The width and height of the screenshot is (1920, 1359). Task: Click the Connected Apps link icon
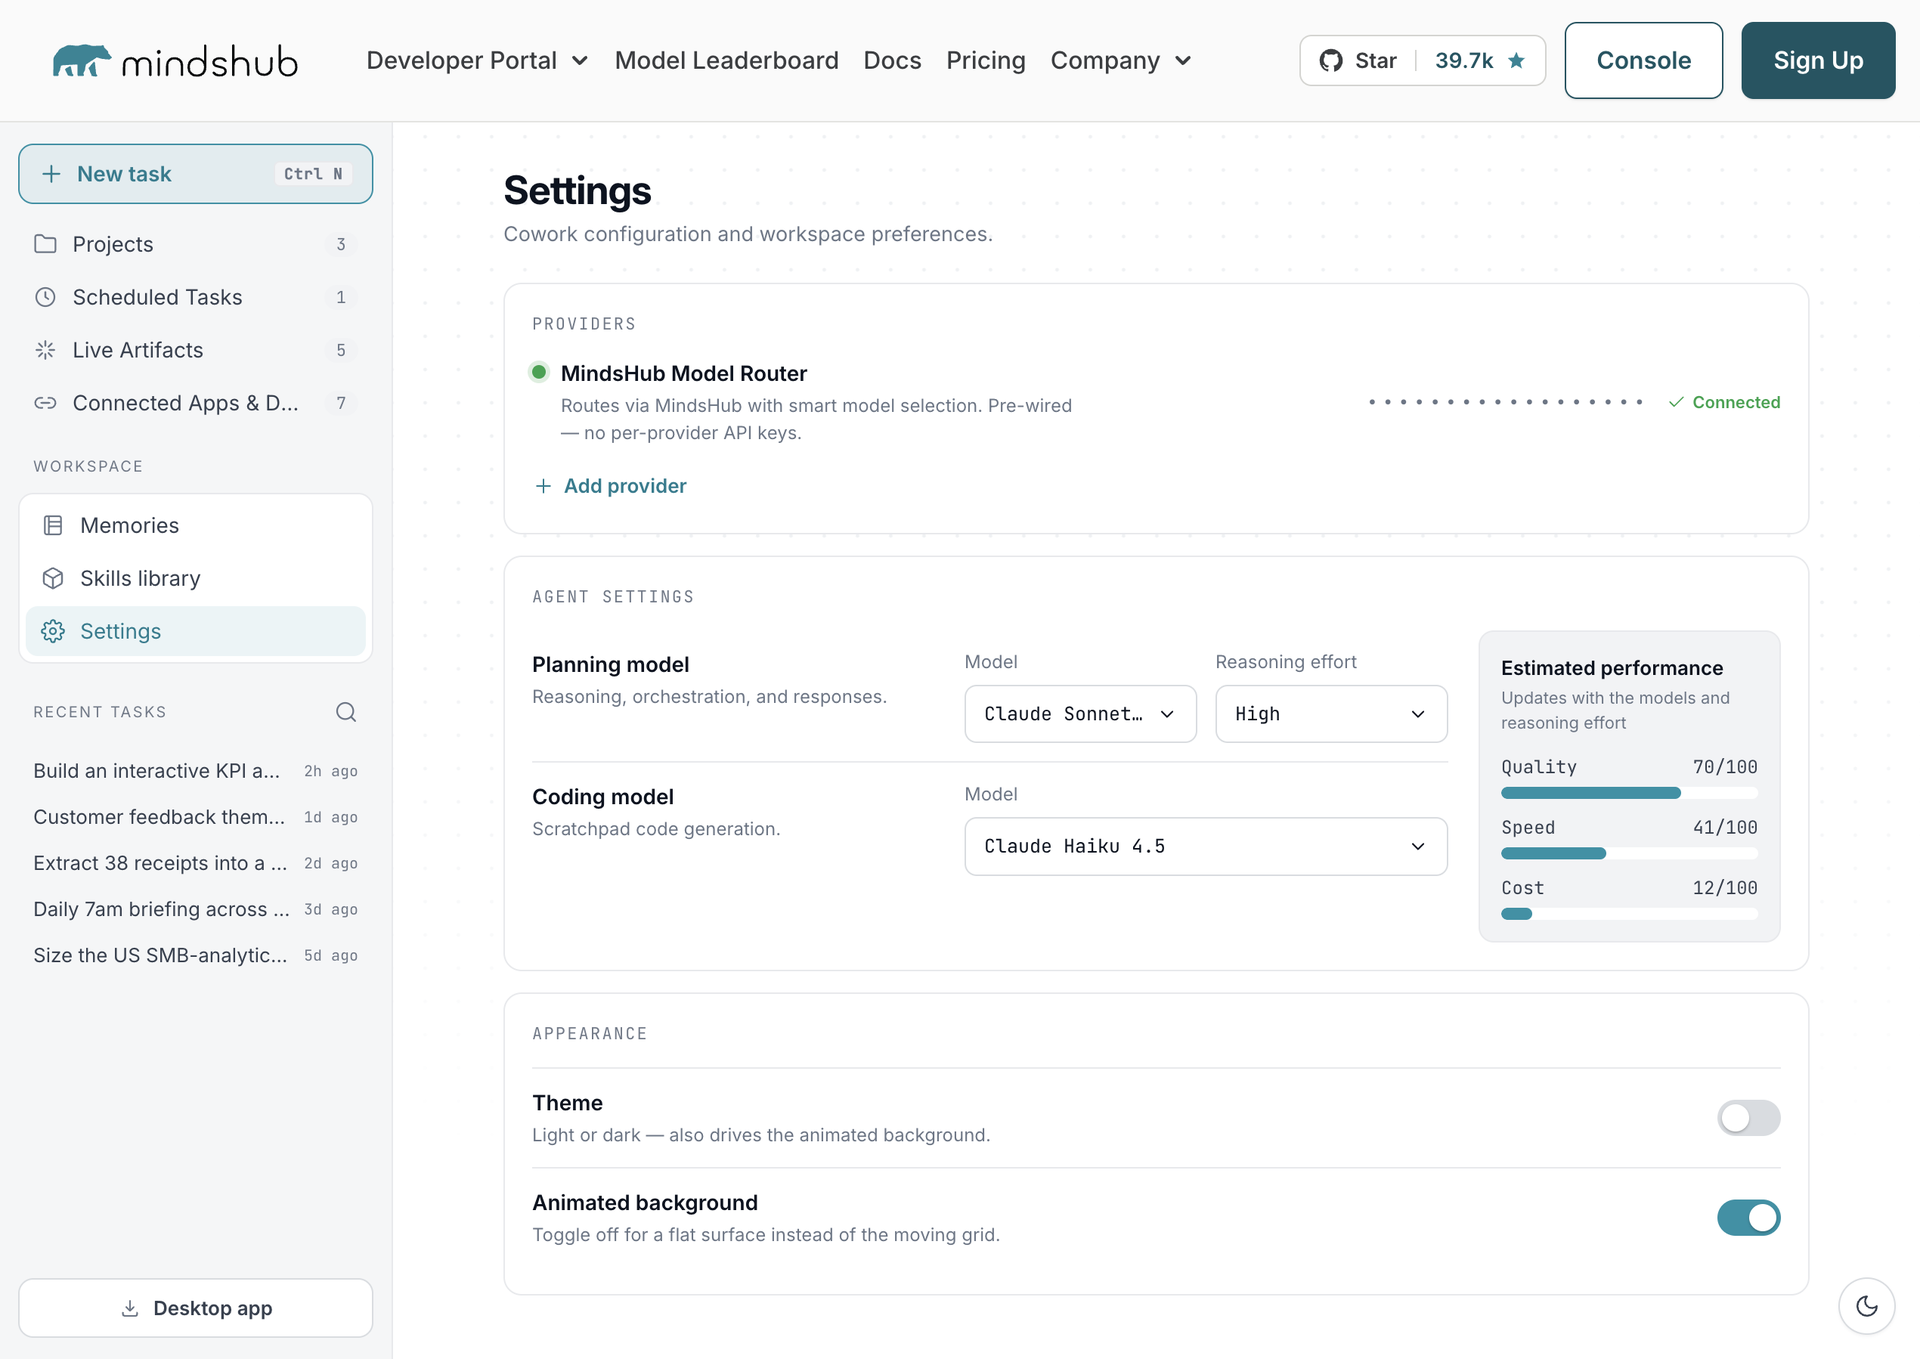(46, 403)
